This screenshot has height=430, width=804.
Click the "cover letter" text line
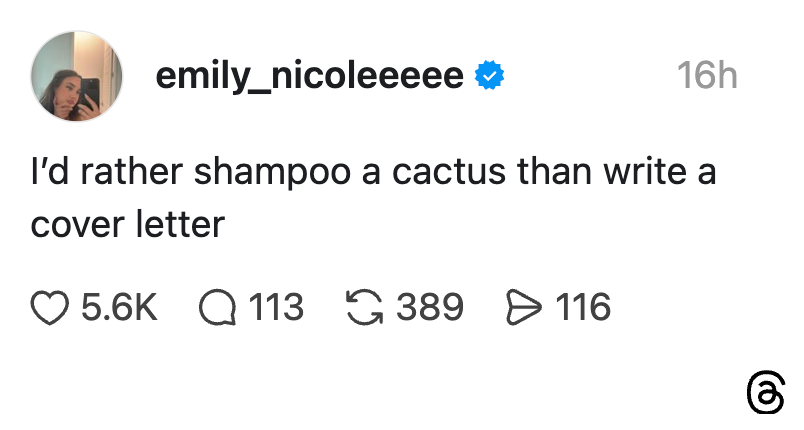[x=127, y=224]
